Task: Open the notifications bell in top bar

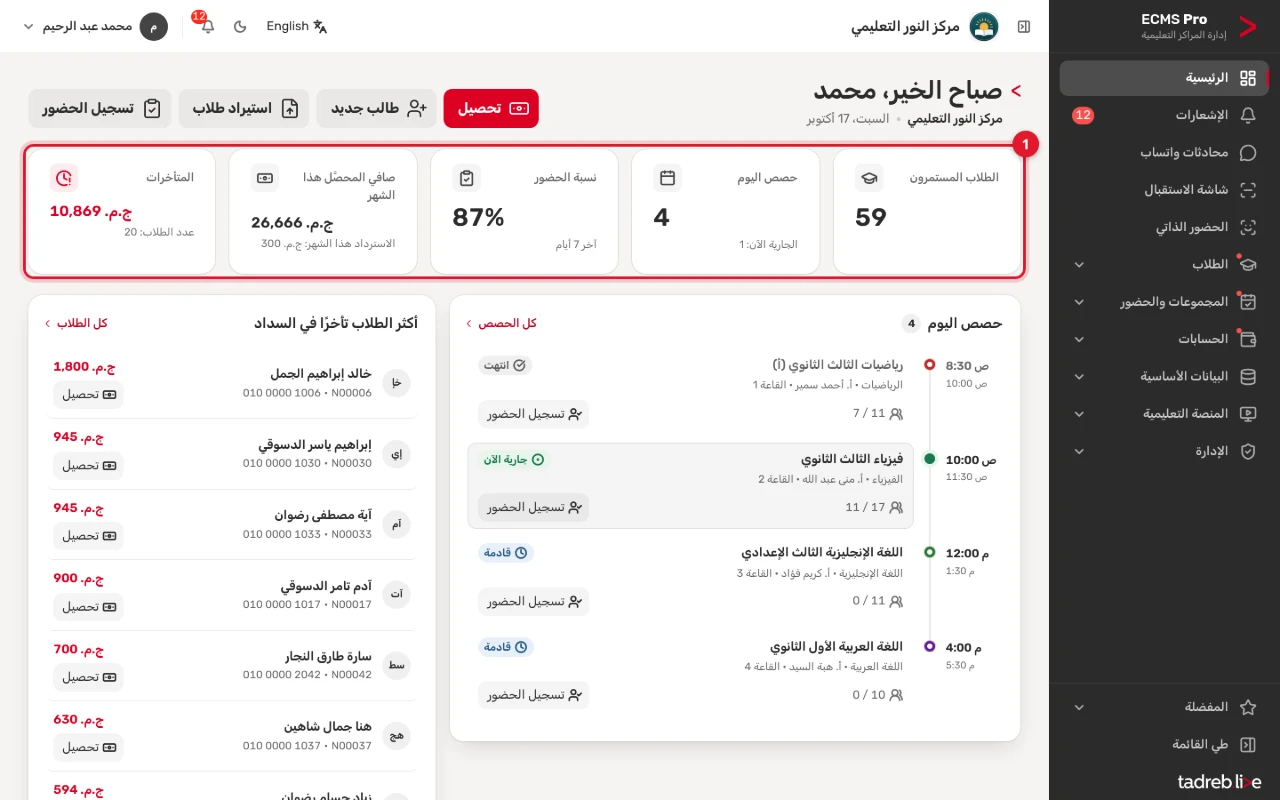Action: 207,26
